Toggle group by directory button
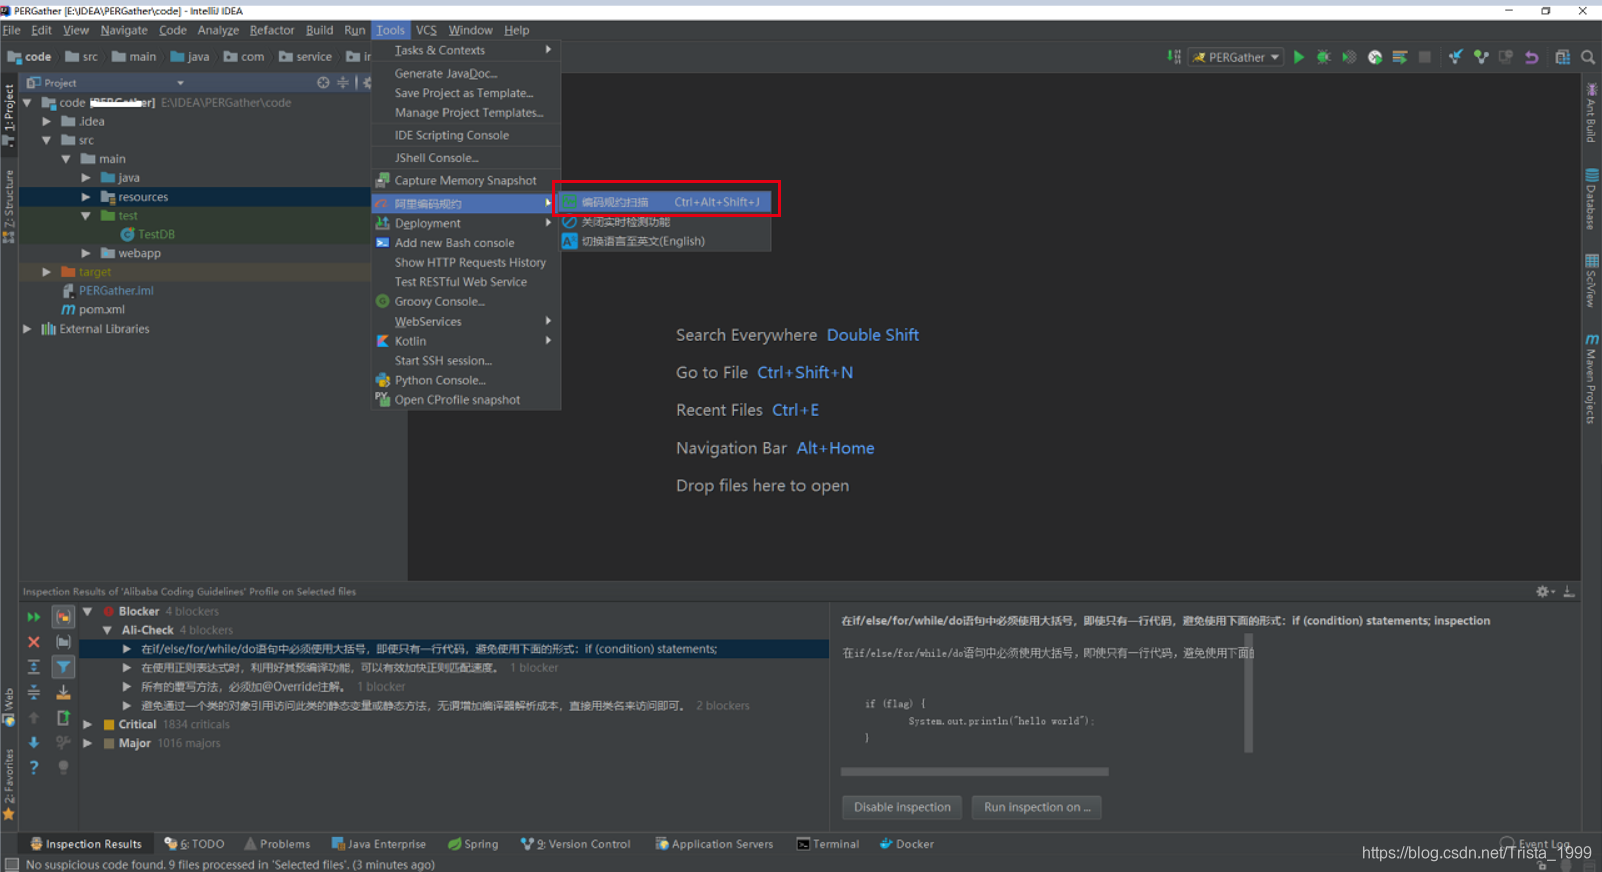The width and height of the screenshot is (1602, 872). point(63,642)
